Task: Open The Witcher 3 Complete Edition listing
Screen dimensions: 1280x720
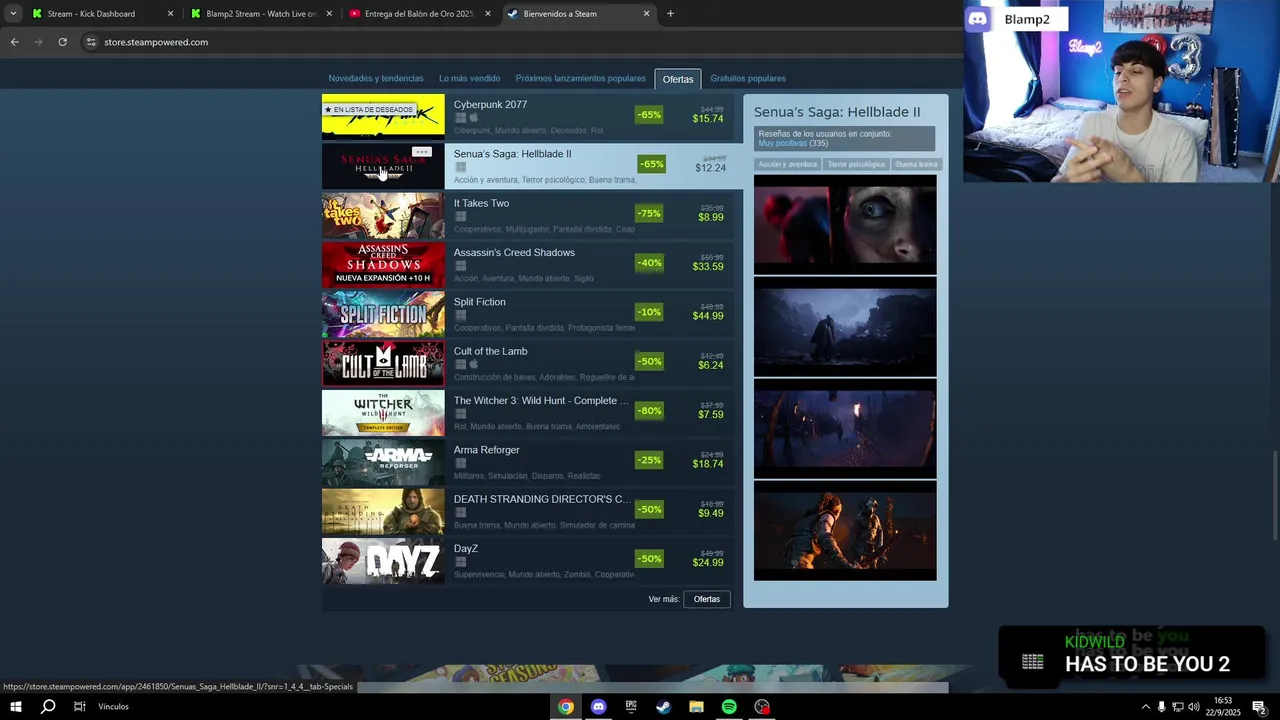Action: click(x=527, y=413)
